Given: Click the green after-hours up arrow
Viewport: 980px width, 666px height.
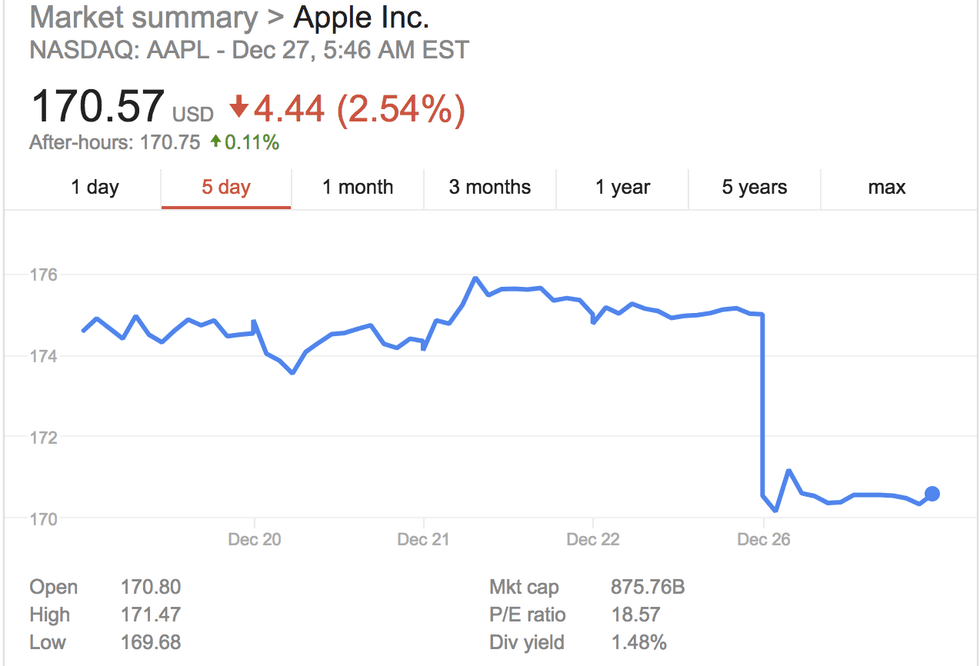Looking at the screenshot, I should [x=215, y=142].
